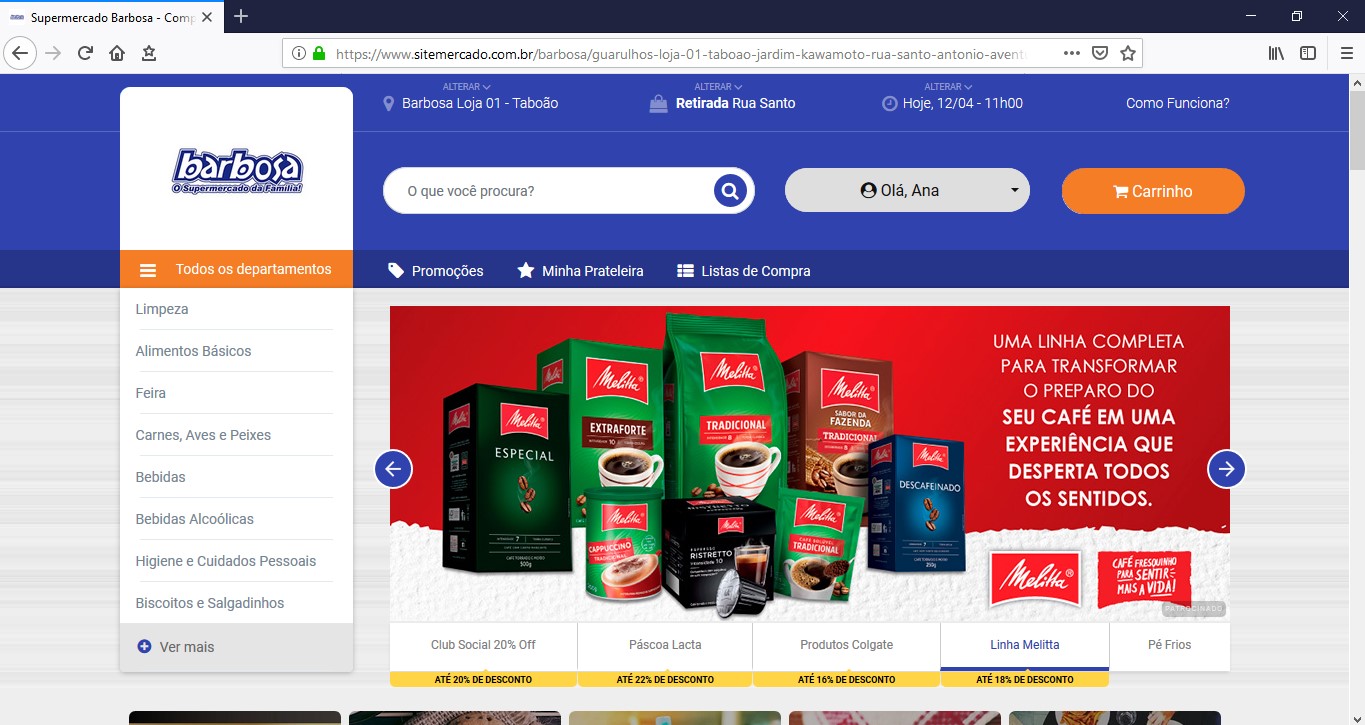The width and height of the screenshot is (1365, 725).
Task: Click location pin icon beside Barbosa Loja 01
Action: click(389, 103)
